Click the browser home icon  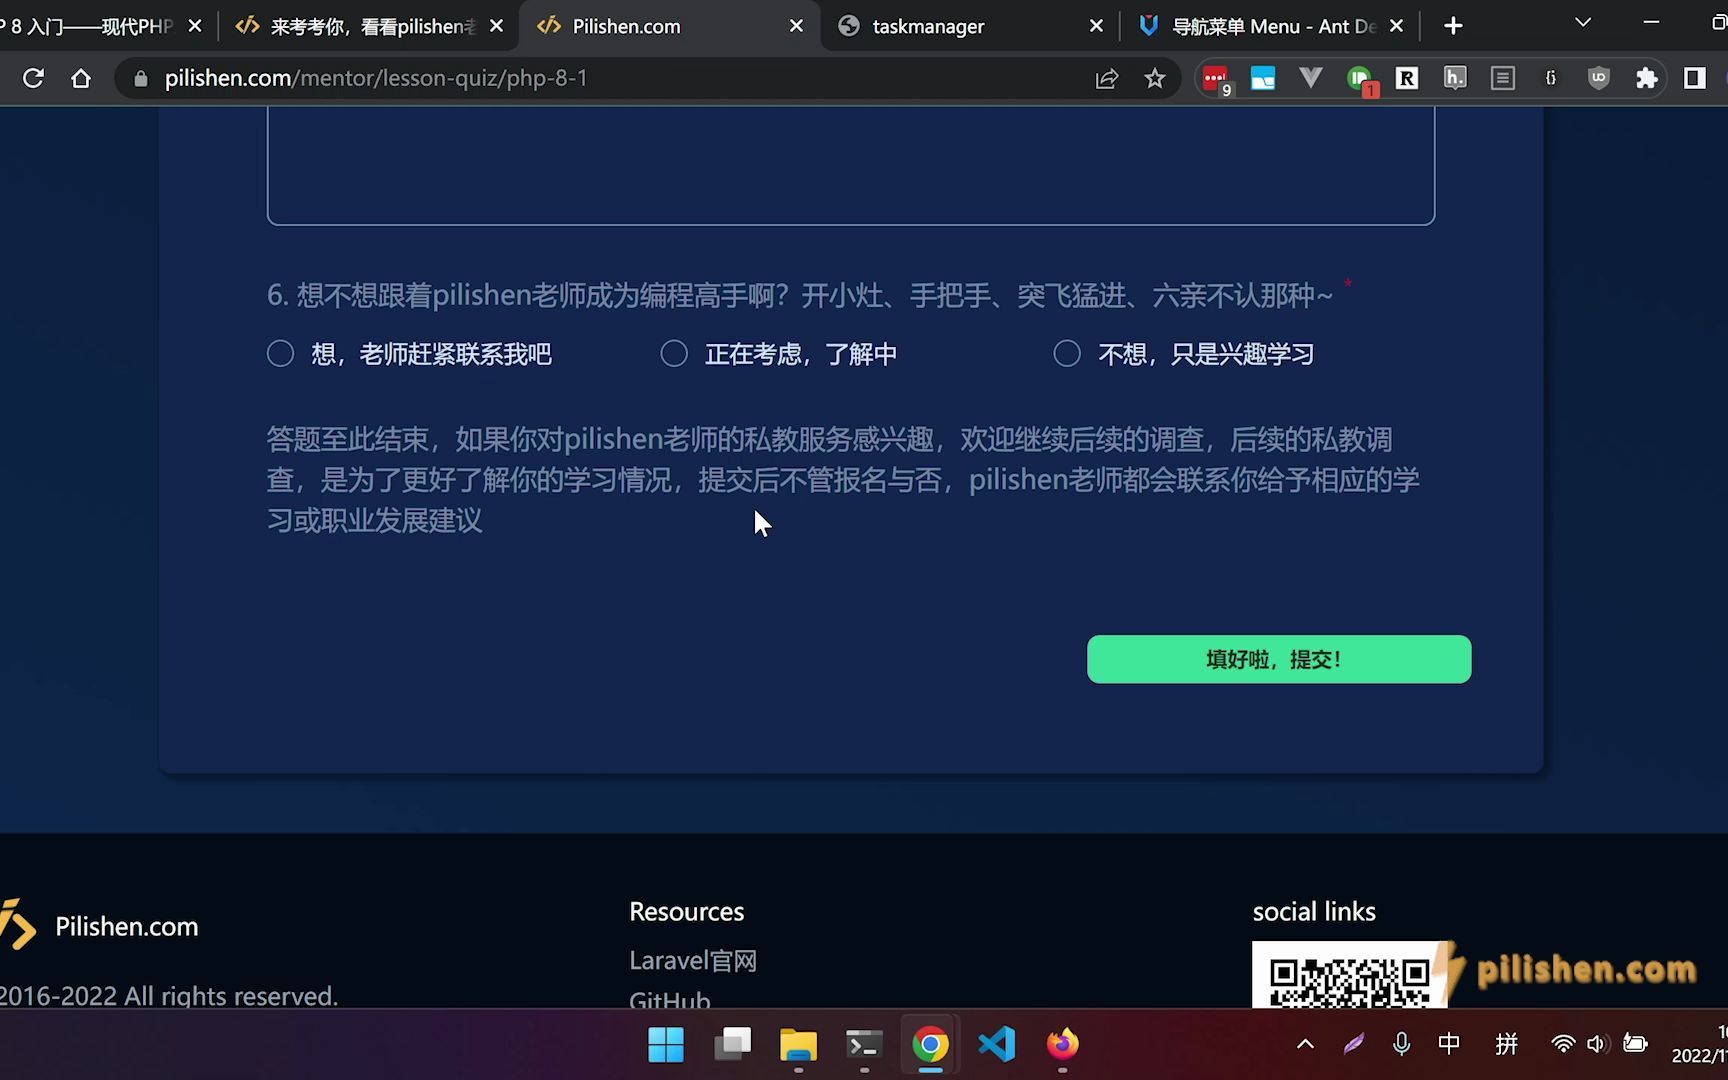81,78
